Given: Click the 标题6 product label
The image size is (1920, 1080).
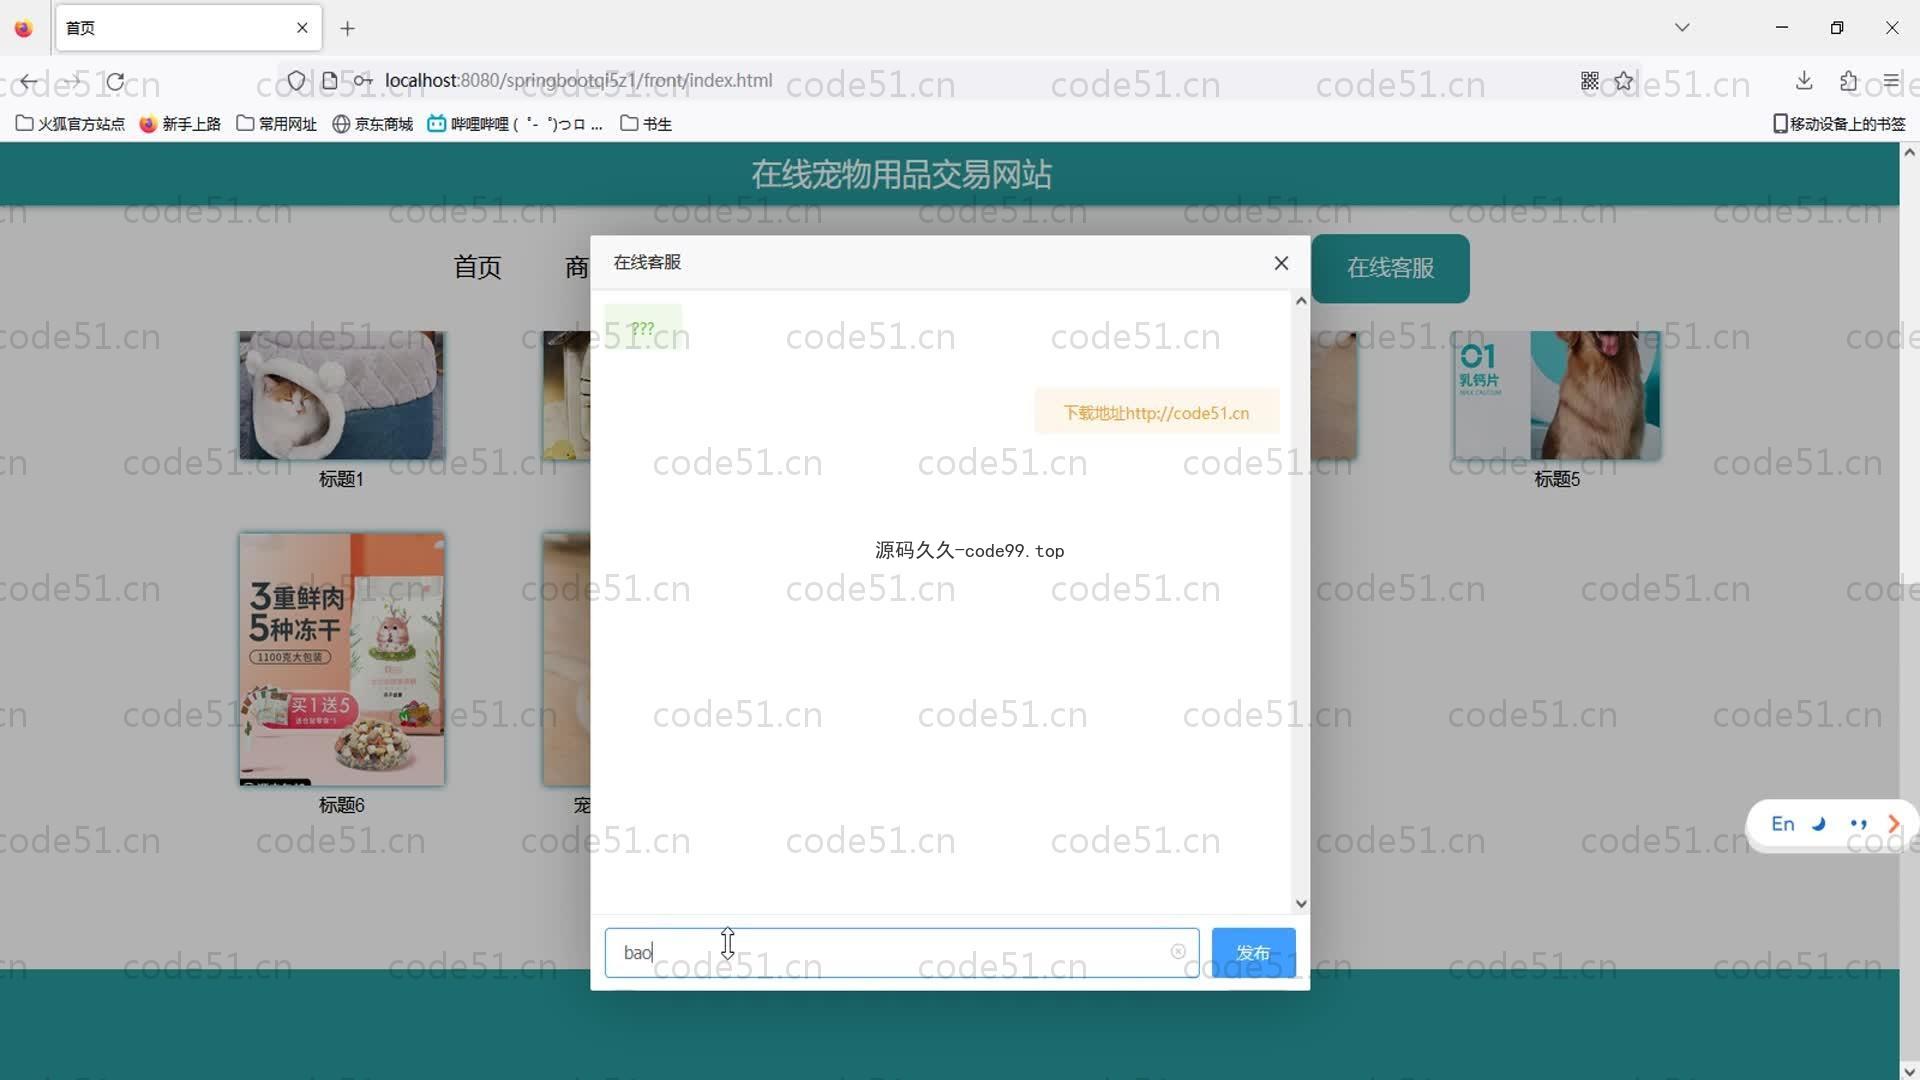Looking at the screenshot, I should [341, 805].
